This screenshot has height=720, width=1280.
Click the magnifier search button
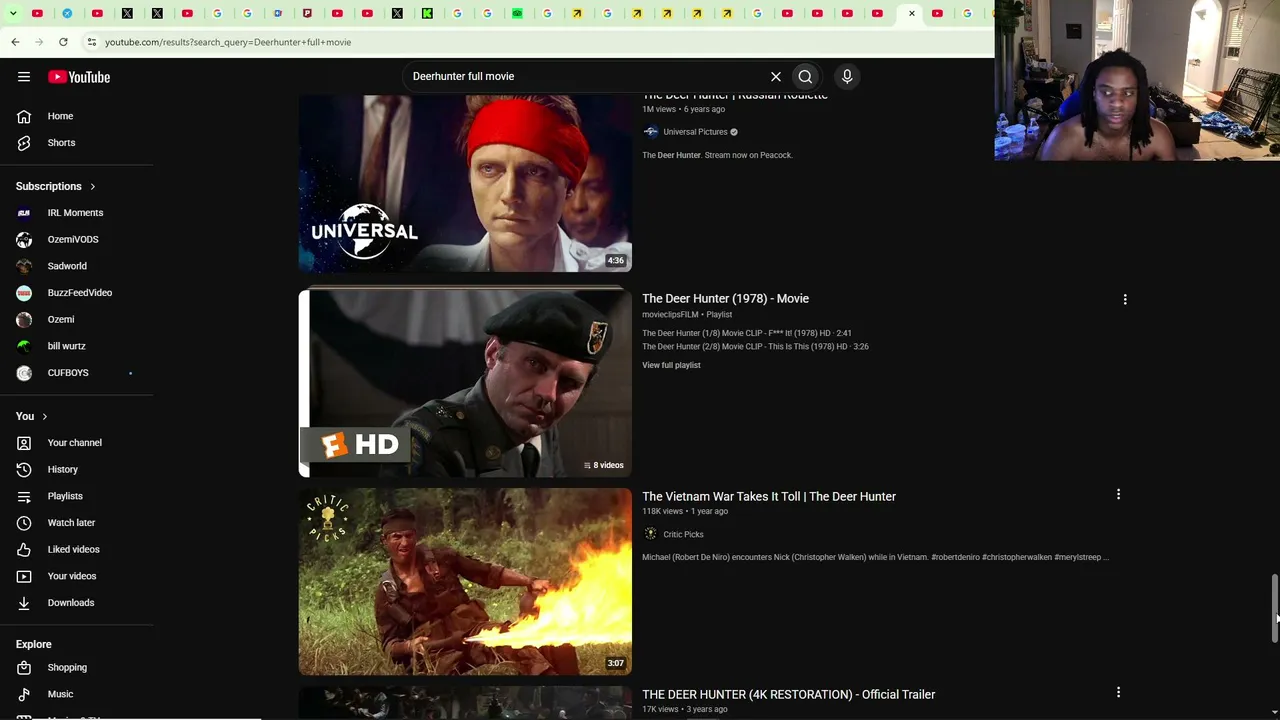point(805,76)
